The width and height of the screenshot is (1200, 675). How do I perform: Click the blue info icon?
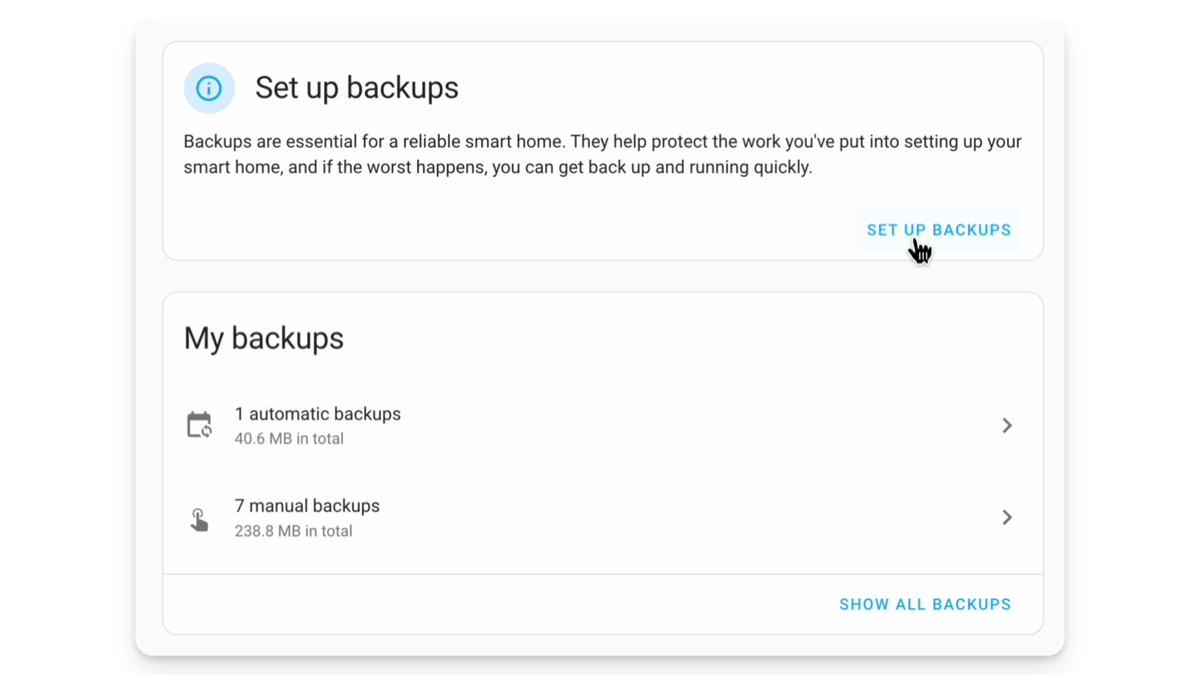[209, 88]
